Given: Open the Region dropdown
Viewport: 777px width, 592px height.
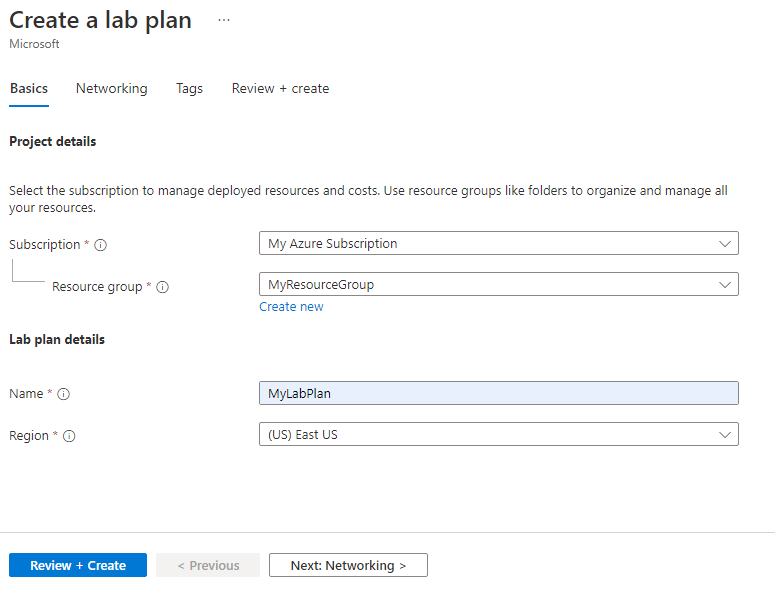Looking at the screenshot, I should click(499, 434).
